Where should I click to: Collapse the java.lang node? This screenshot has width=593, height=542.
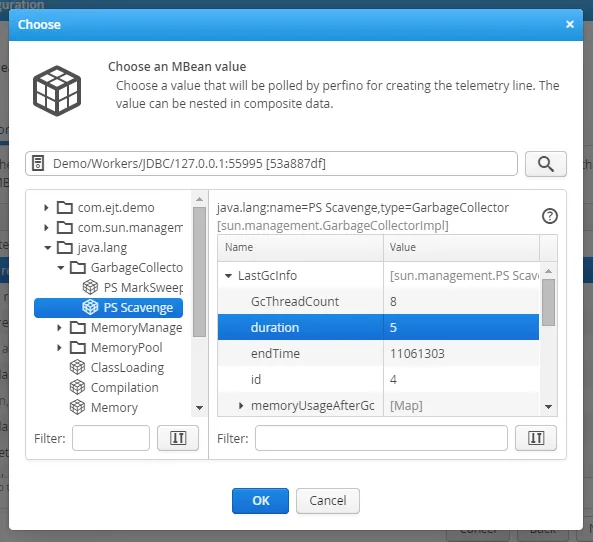[47, 248]
